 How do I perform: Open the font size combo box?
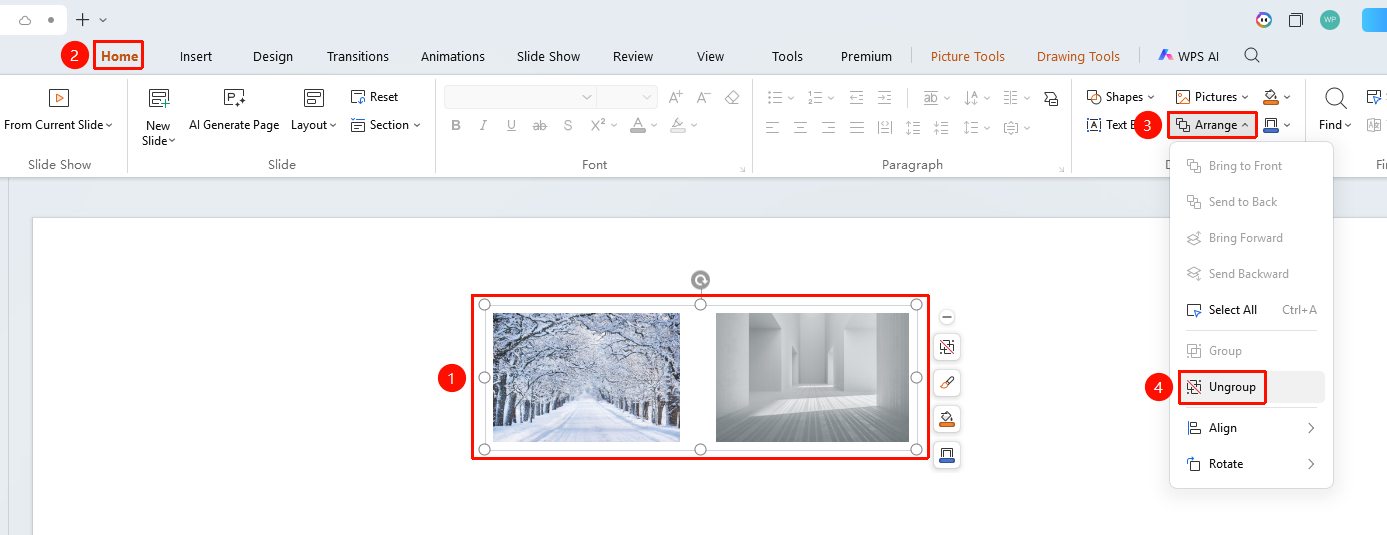(x=626, y=97)
